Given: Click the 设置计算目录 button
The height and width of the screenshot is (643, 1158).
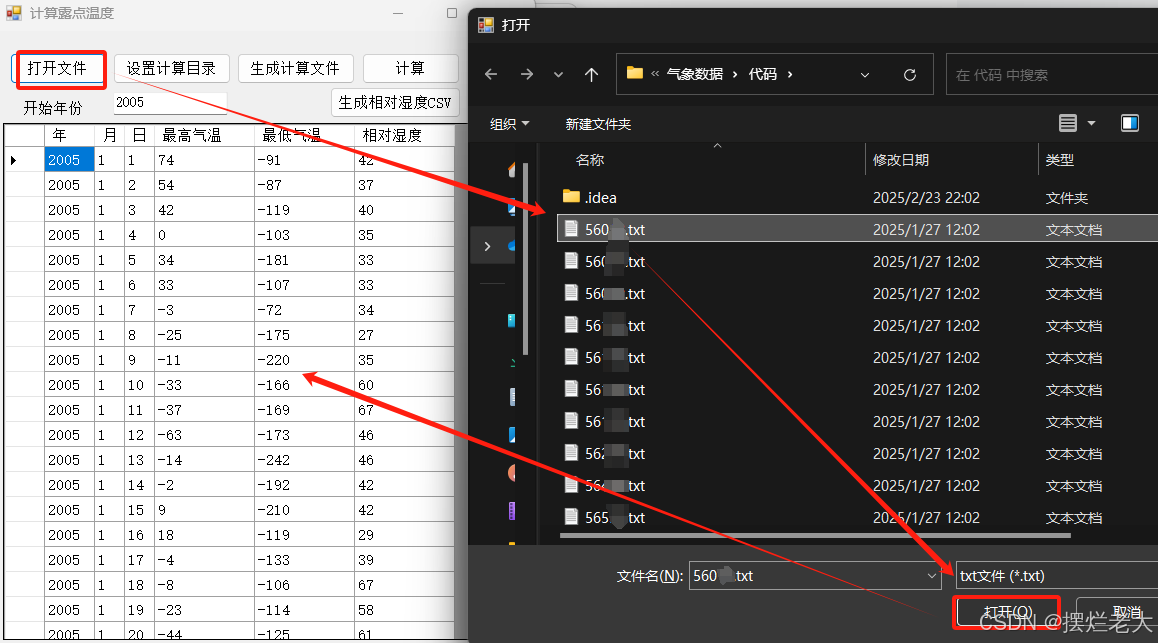Looking at the screenshot, I should point(171,69).
